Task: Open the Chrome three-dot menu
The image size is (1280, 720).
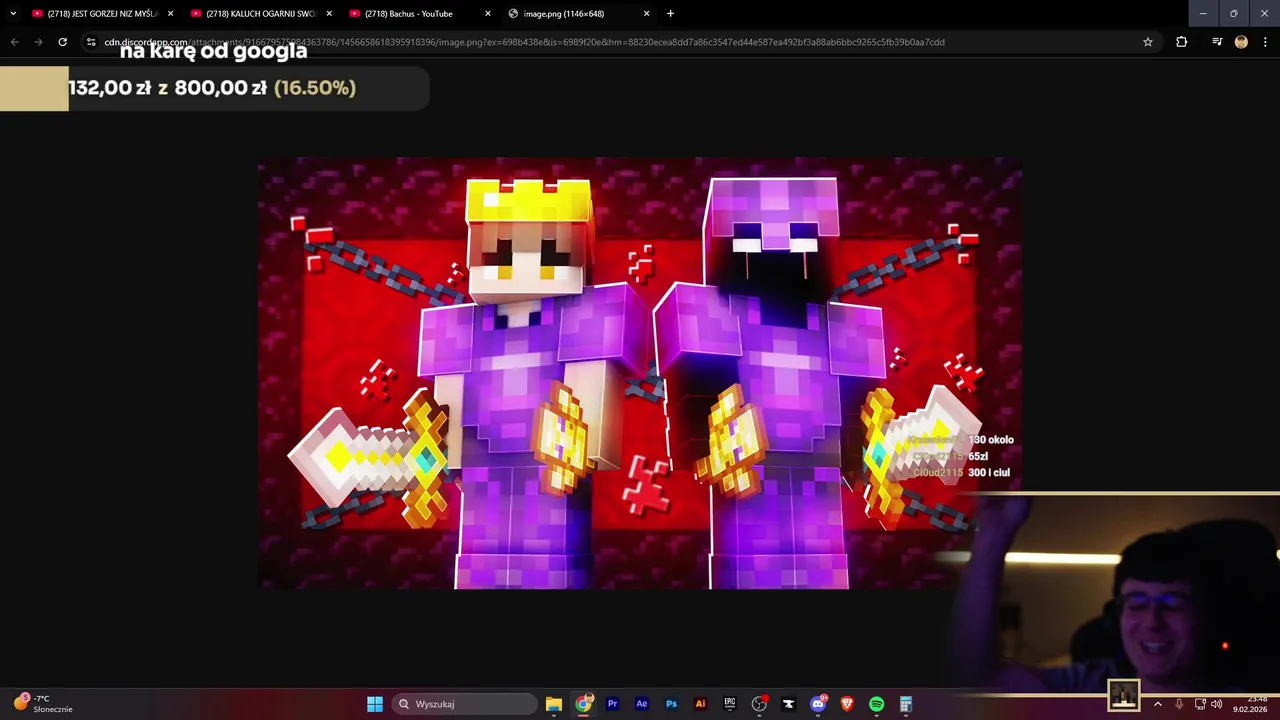Action: 1266,42
